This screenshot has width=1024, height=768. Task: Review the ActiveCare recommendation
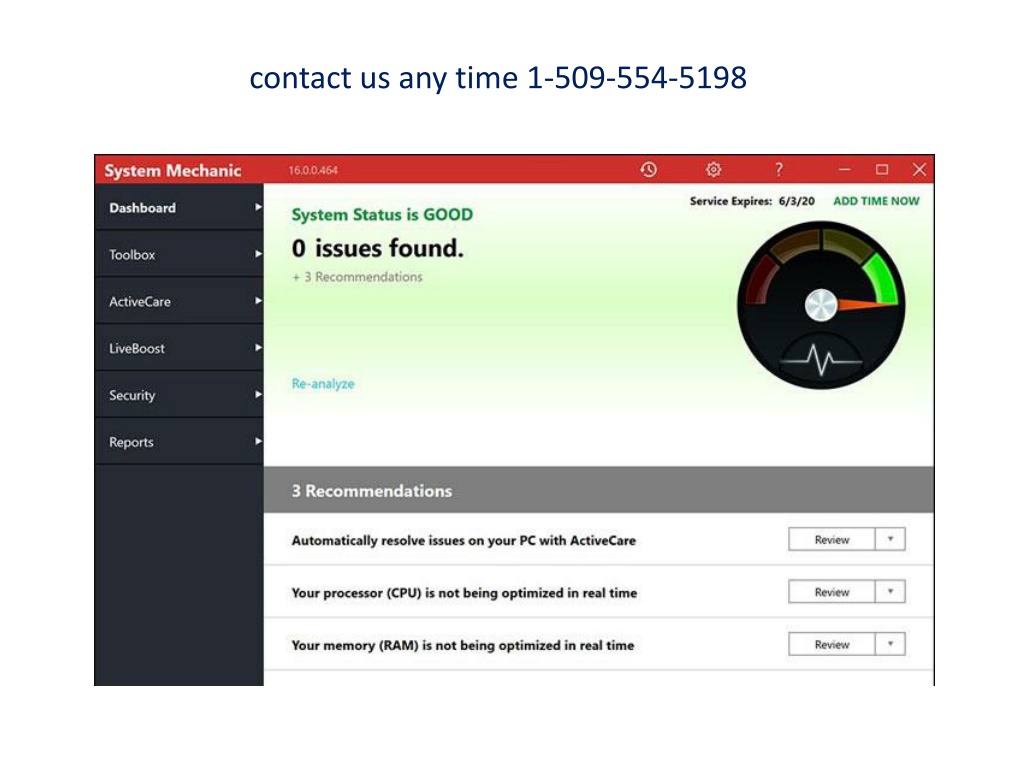(831, 539)
